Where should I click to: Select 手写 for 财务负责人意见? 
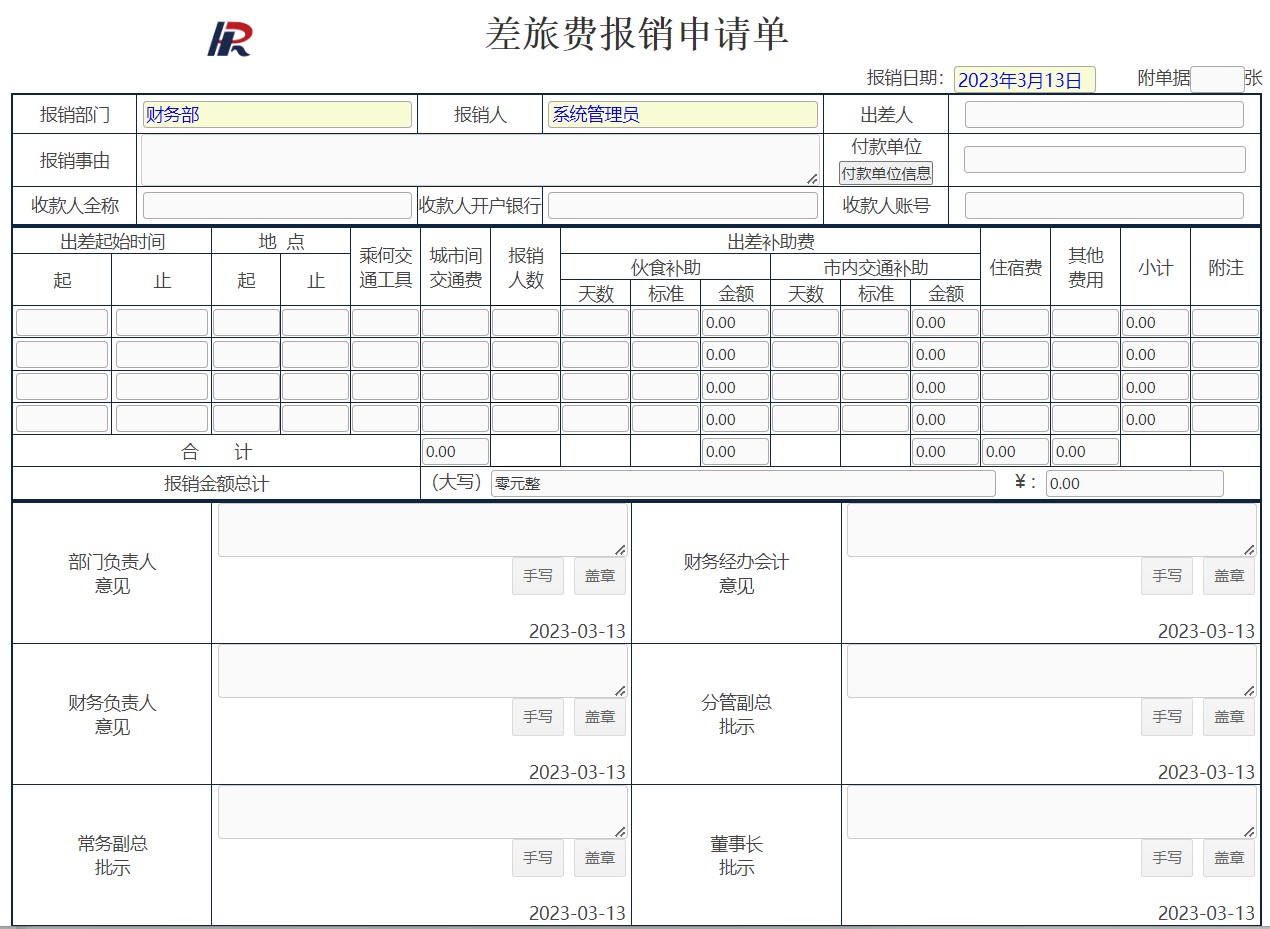538,717
